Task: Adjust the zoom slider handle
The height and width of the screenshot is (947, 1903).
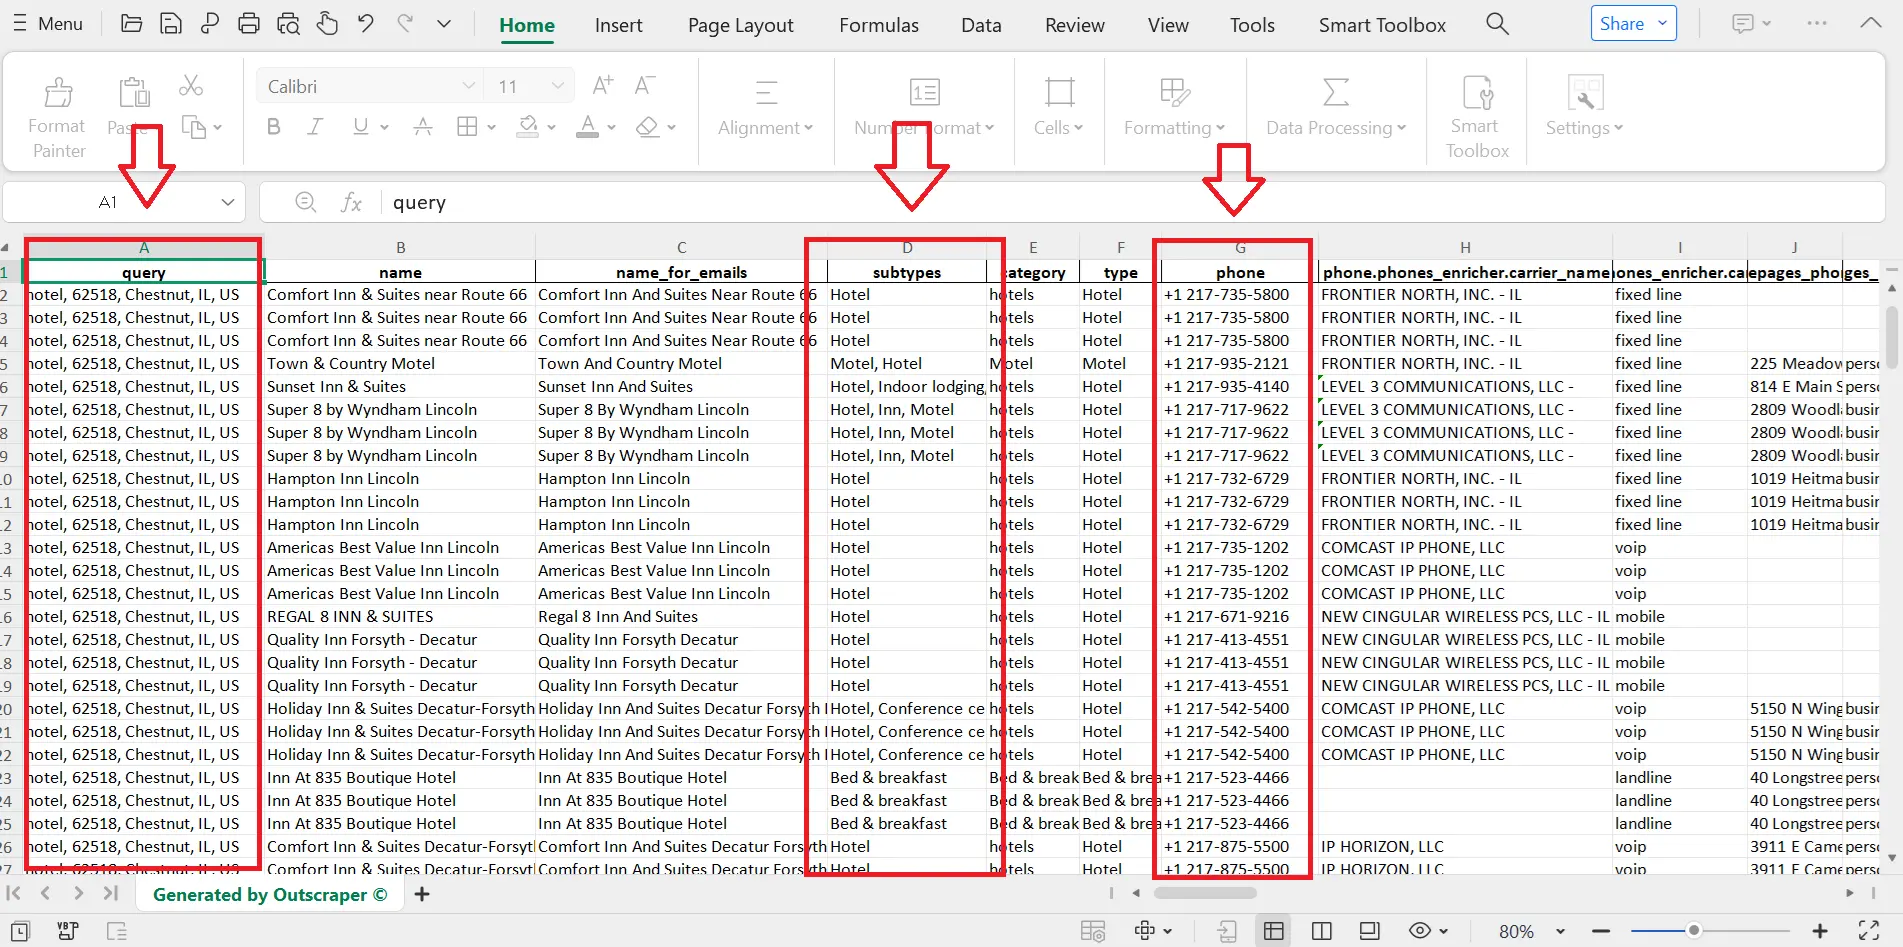Action: click(x=1693, y=931)
